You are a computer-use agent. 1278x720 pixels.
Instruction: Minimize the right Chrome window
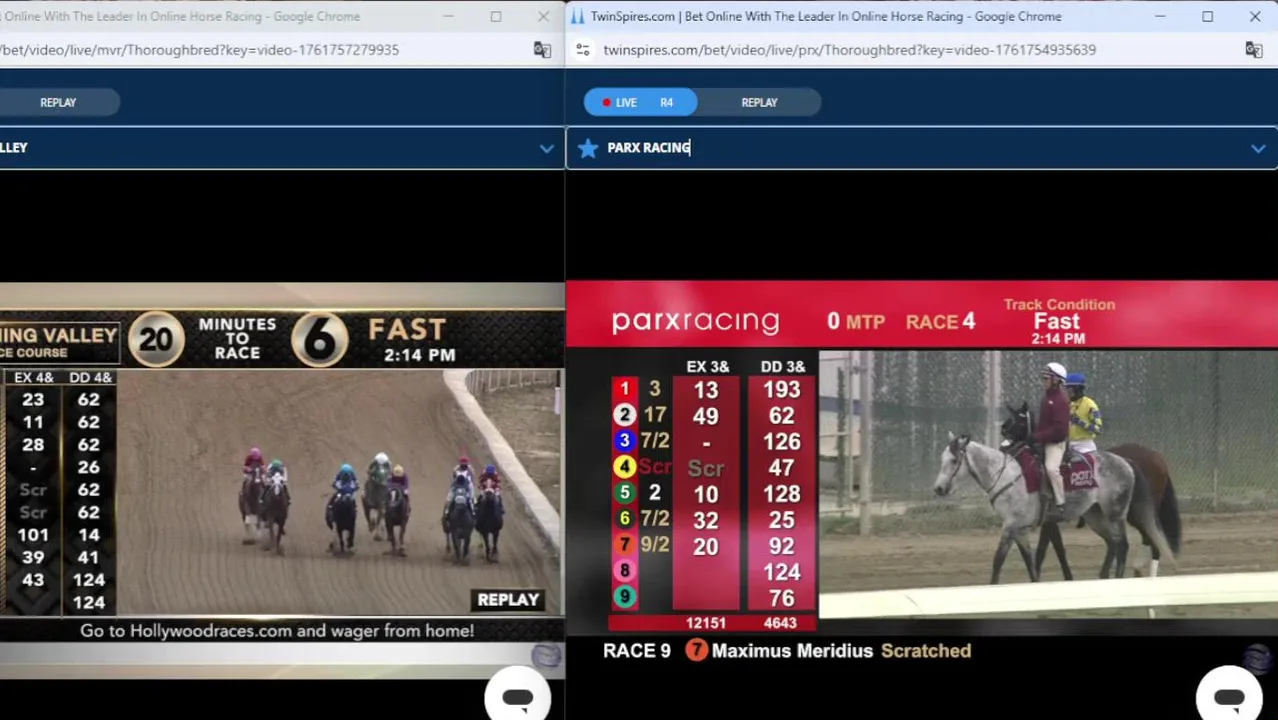click(x=1160, y=16)
